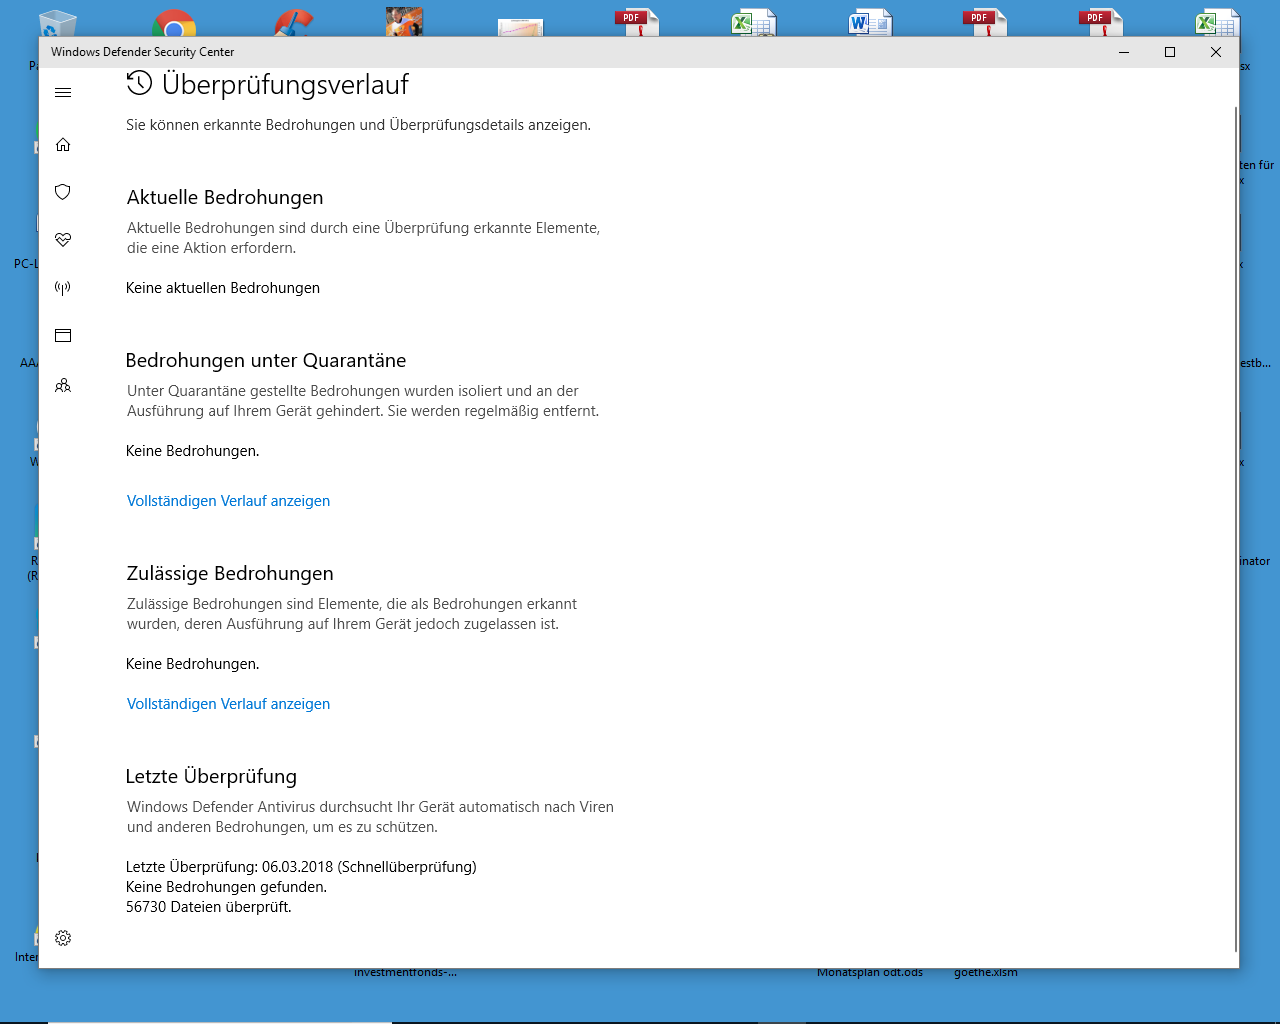This screenshot has width=1280, height=1024.
Task: Click the Bedrohungen unter Quarantäne heading
Action: [266, 361]
